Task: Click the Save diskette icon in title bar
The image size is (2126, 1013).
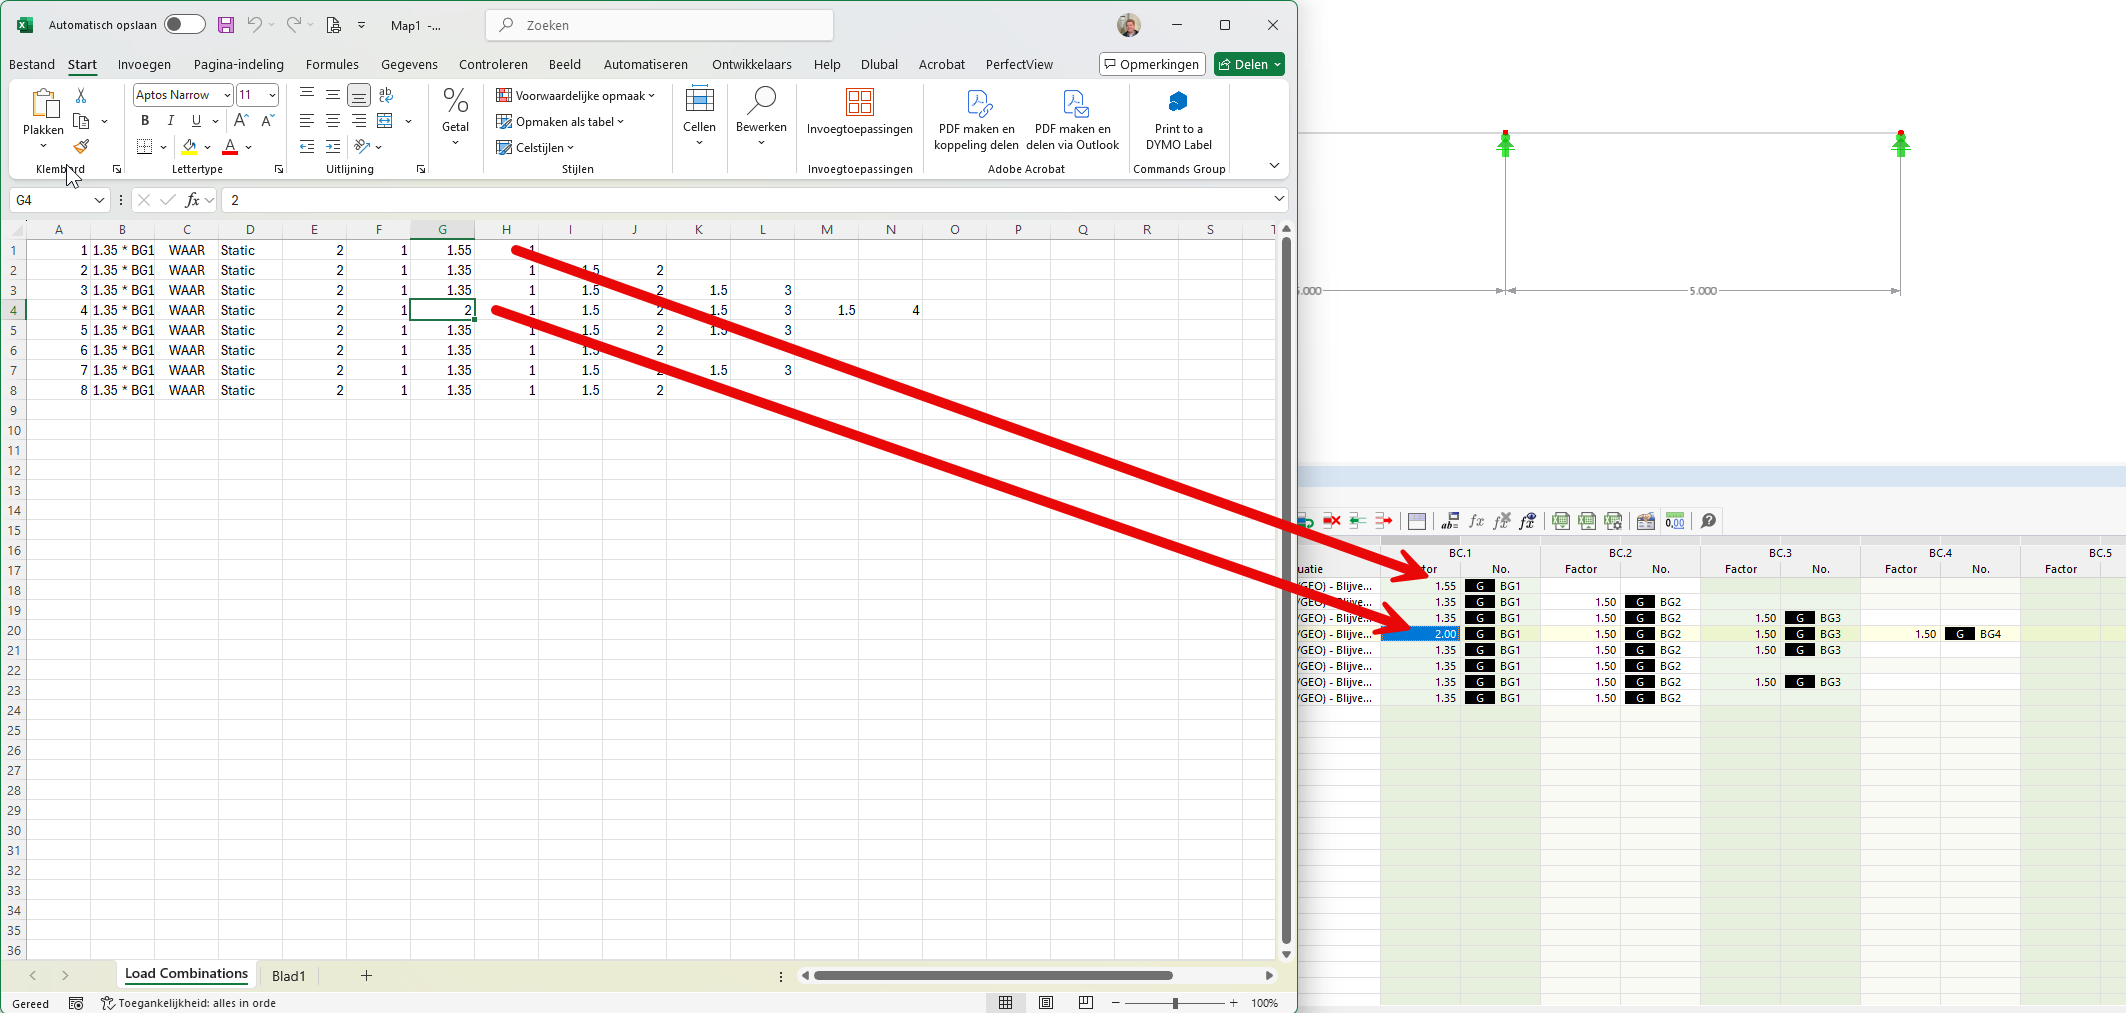Action: pos(226,25)
